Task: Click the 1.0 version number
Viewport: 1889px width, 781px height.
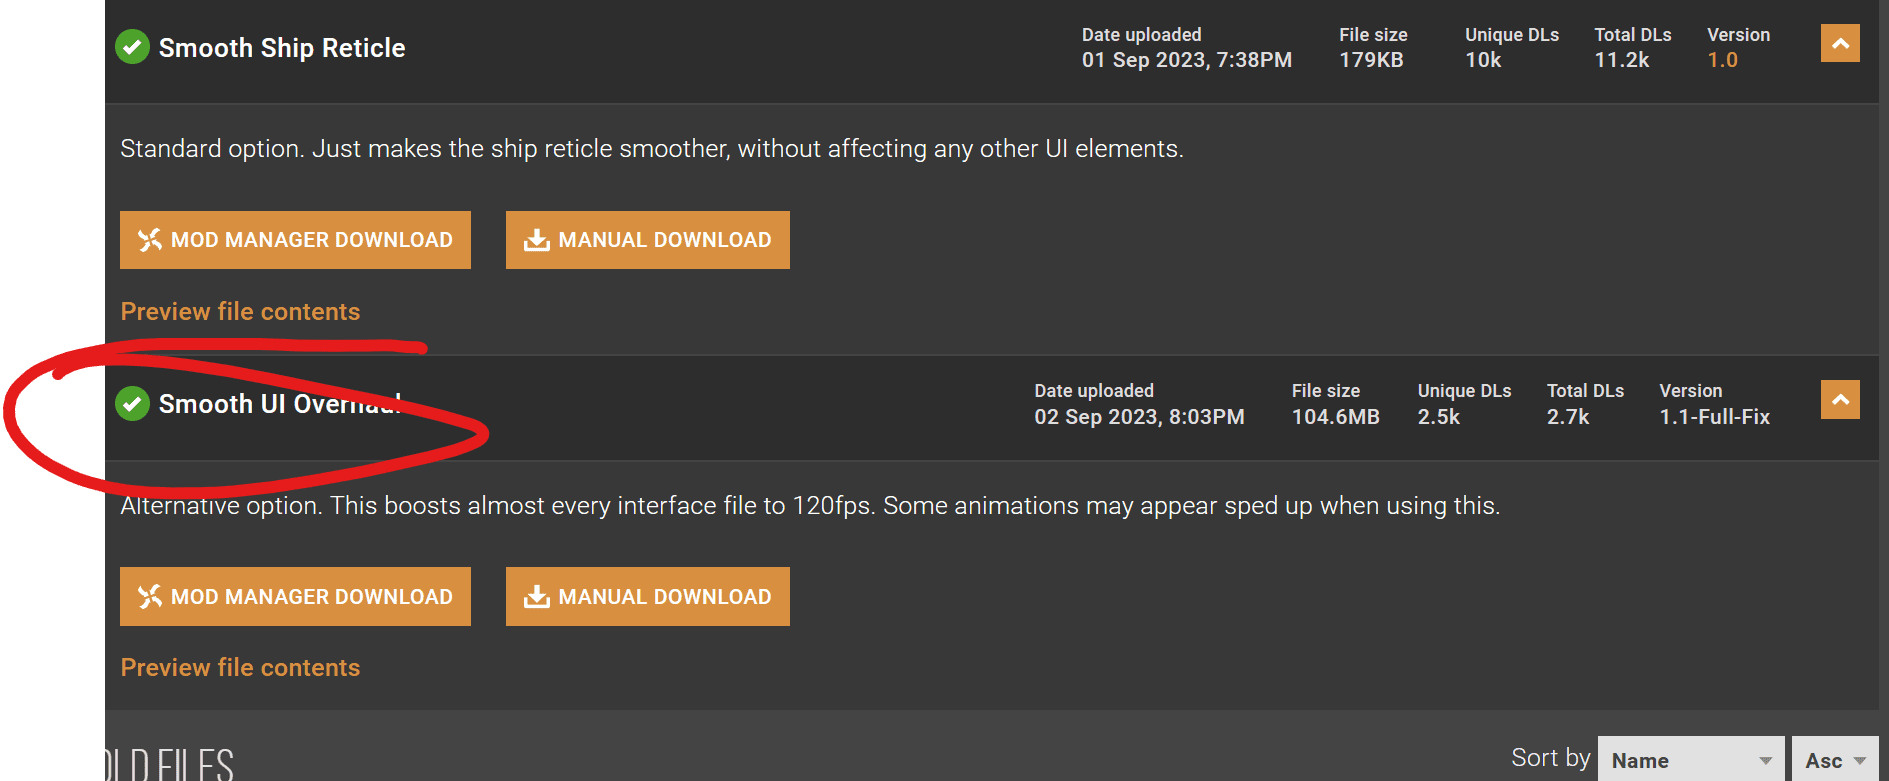Action: (x=1722, y=60)
